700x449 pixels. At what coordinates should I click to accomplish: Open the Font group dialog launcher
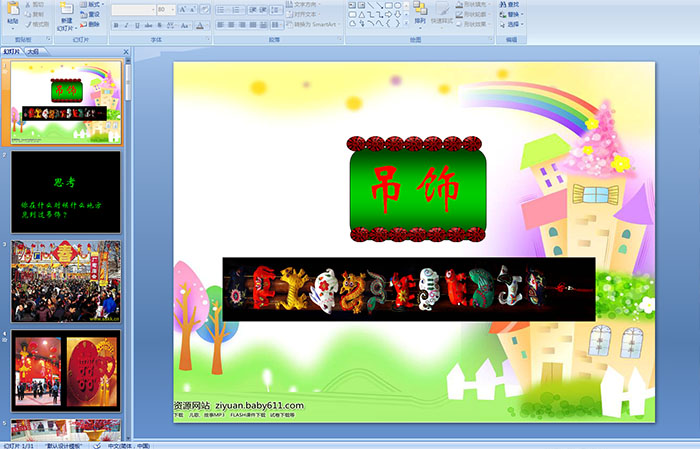(208, 39)
